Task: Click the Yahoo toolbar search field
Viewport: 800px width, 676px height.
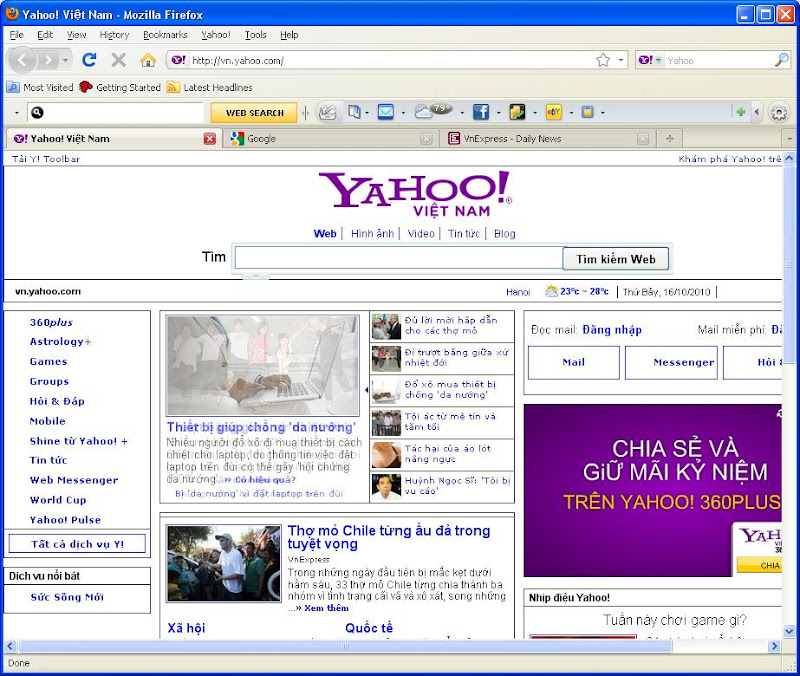Action: click(116, 112)
